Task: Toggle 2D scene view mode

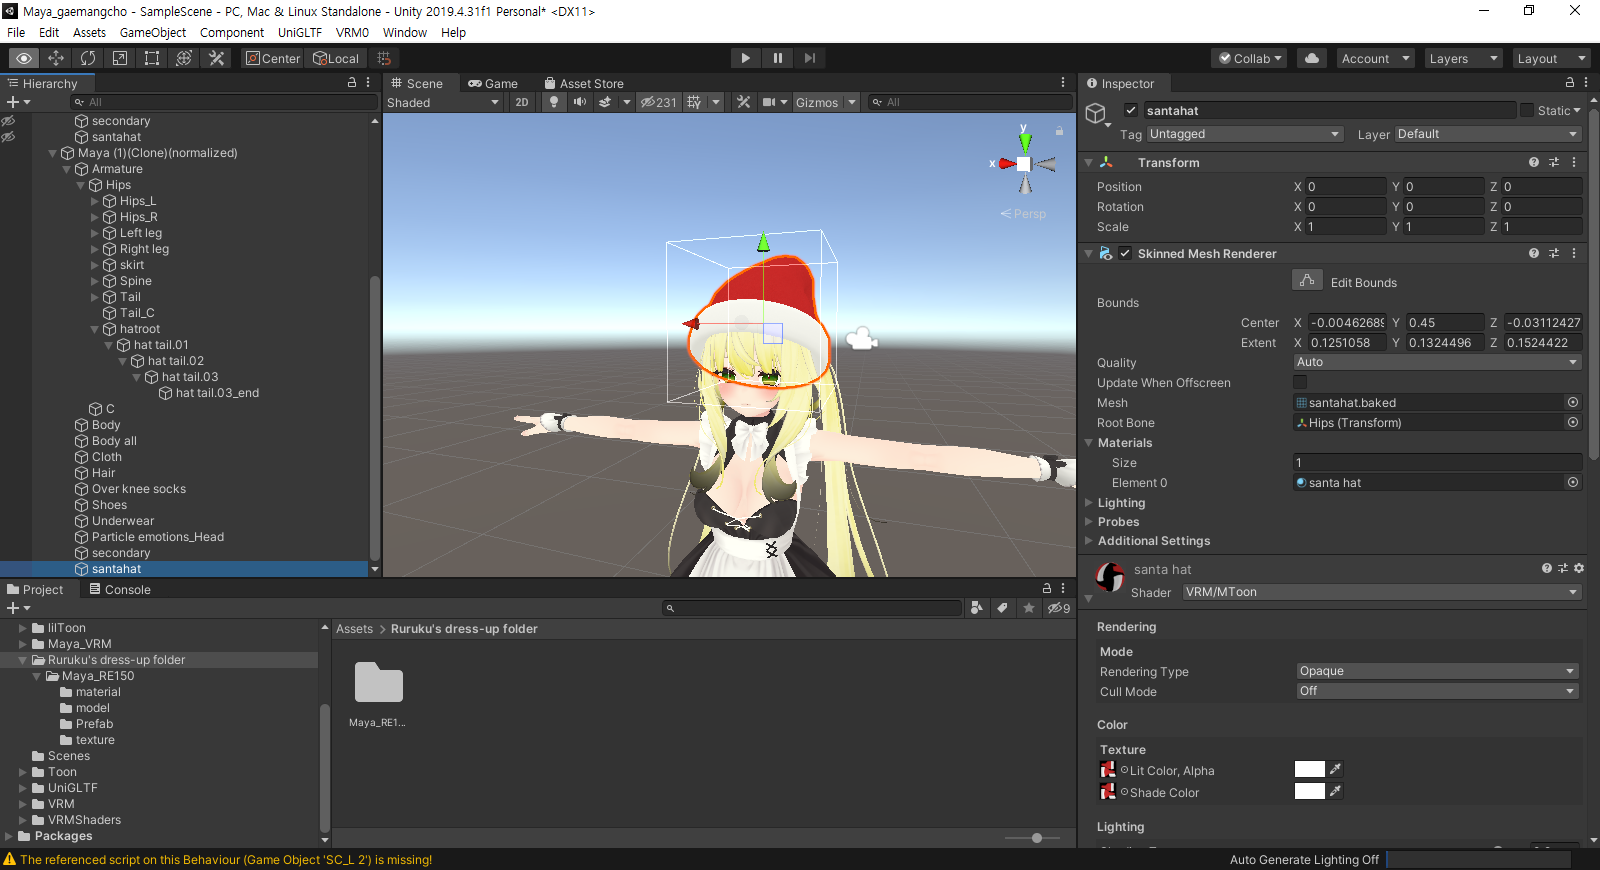Action: pyautogui.click(x=522, y=102)
